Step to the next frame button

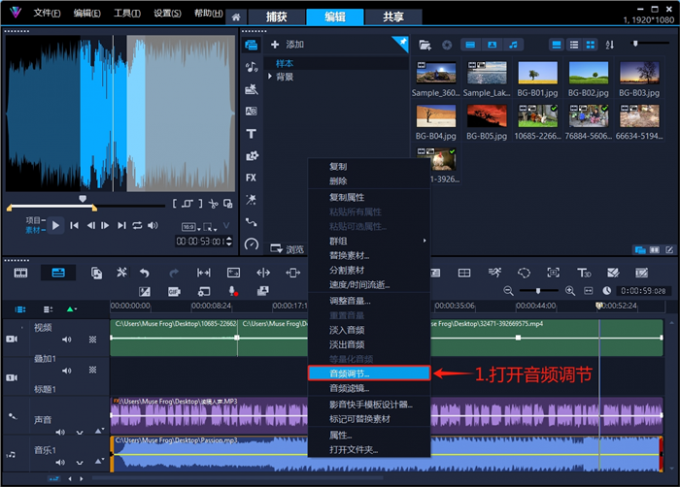point(105,226)
